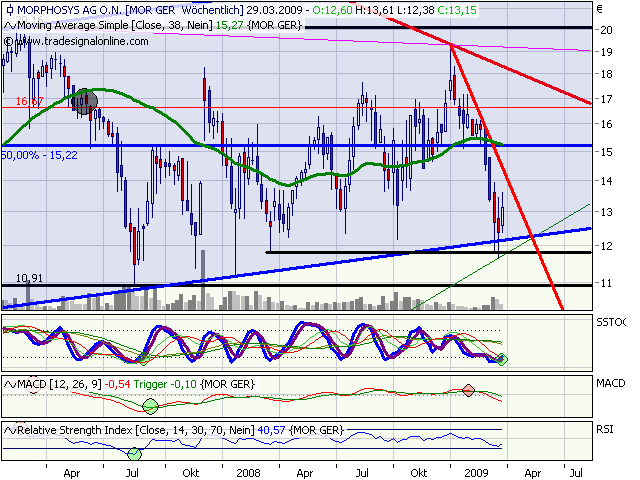Image resolution: width=640 pixels, height=480 pixels.
Task: Click the MORPHOSYS AG O.N. chart title
Action: point(68,9)
